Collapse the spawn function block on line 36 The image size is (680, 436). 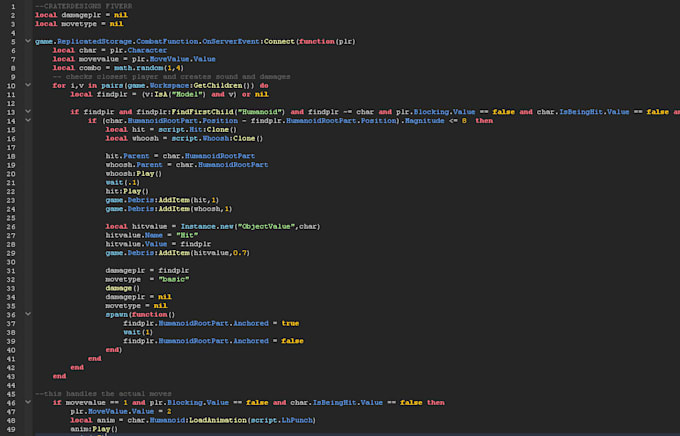[x=27, y=315]
